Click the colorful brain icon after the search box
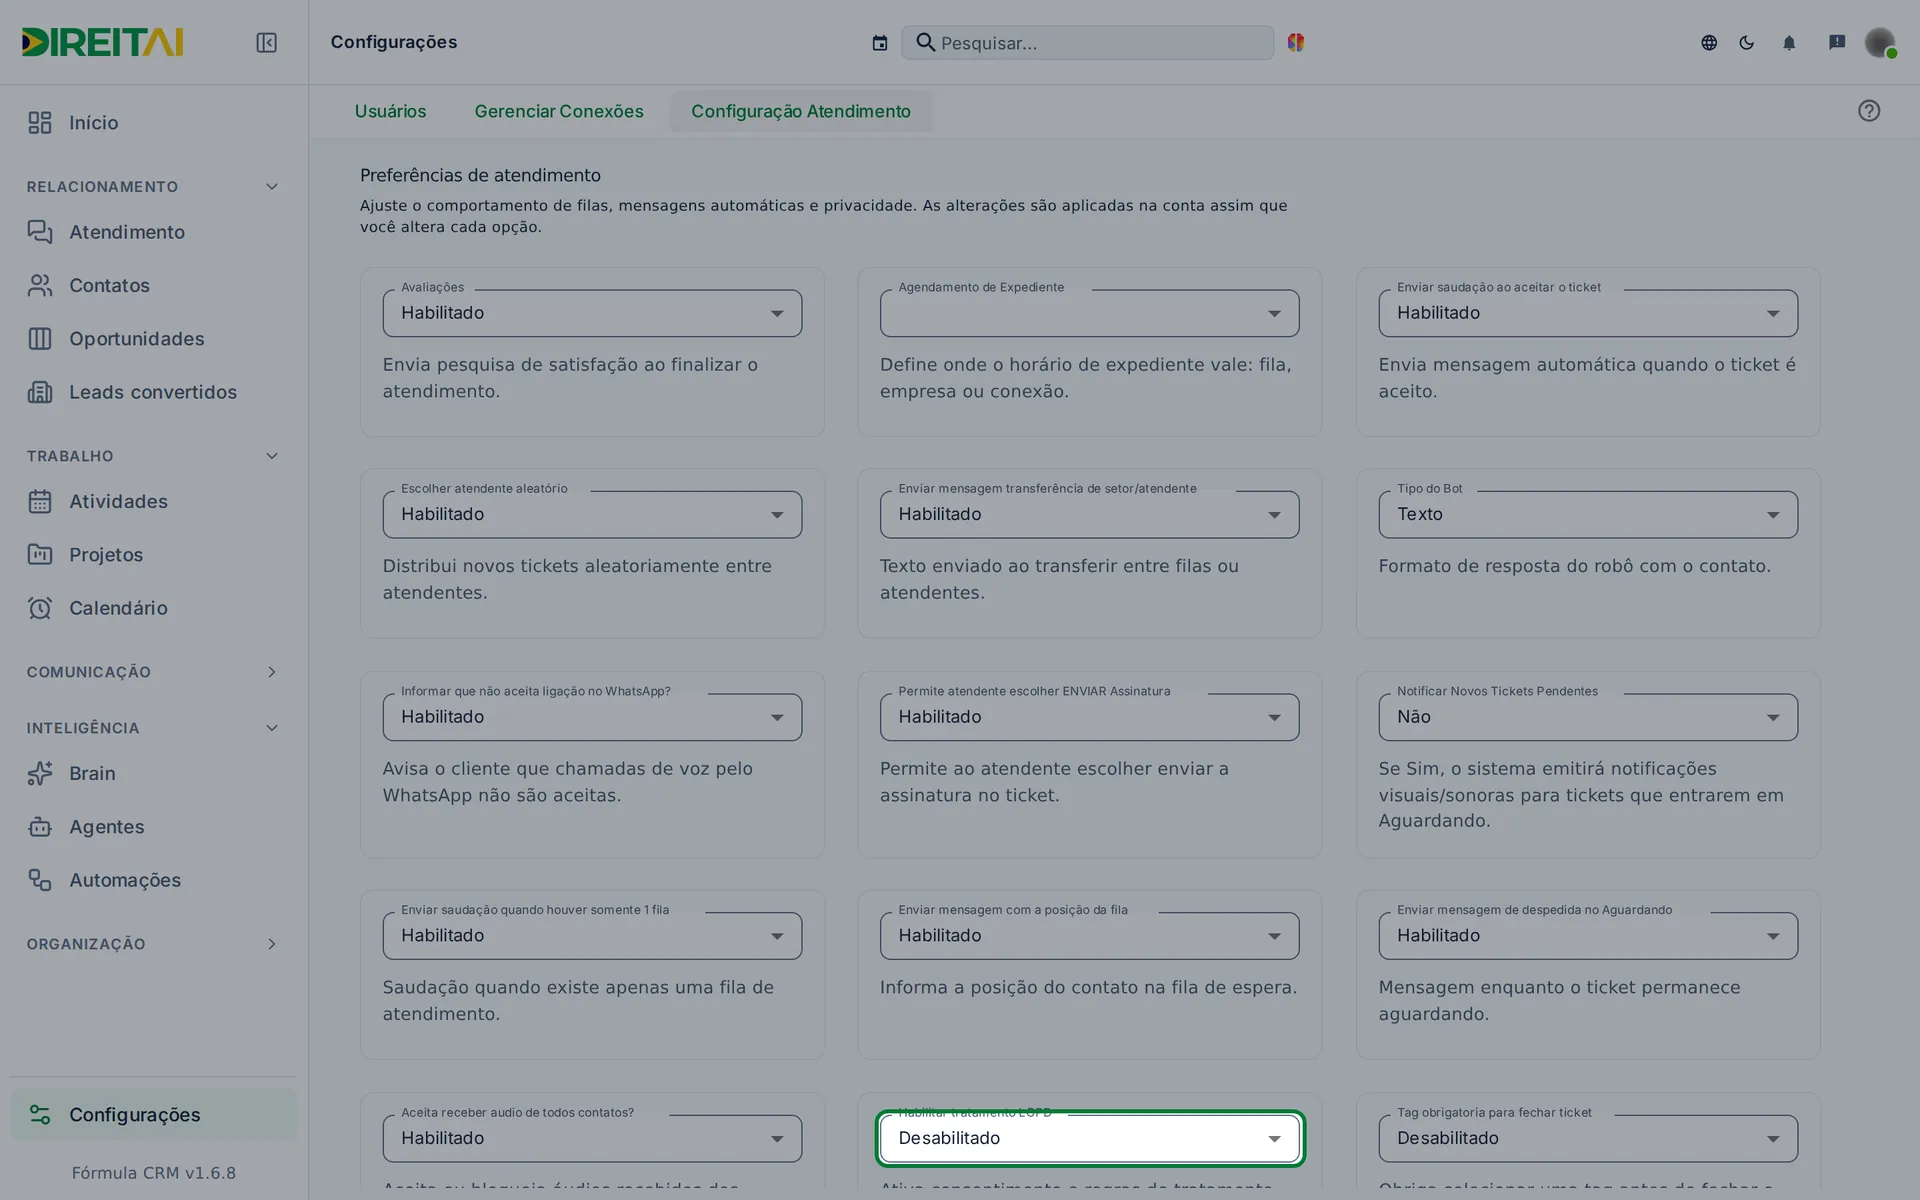 (1296, 42)
